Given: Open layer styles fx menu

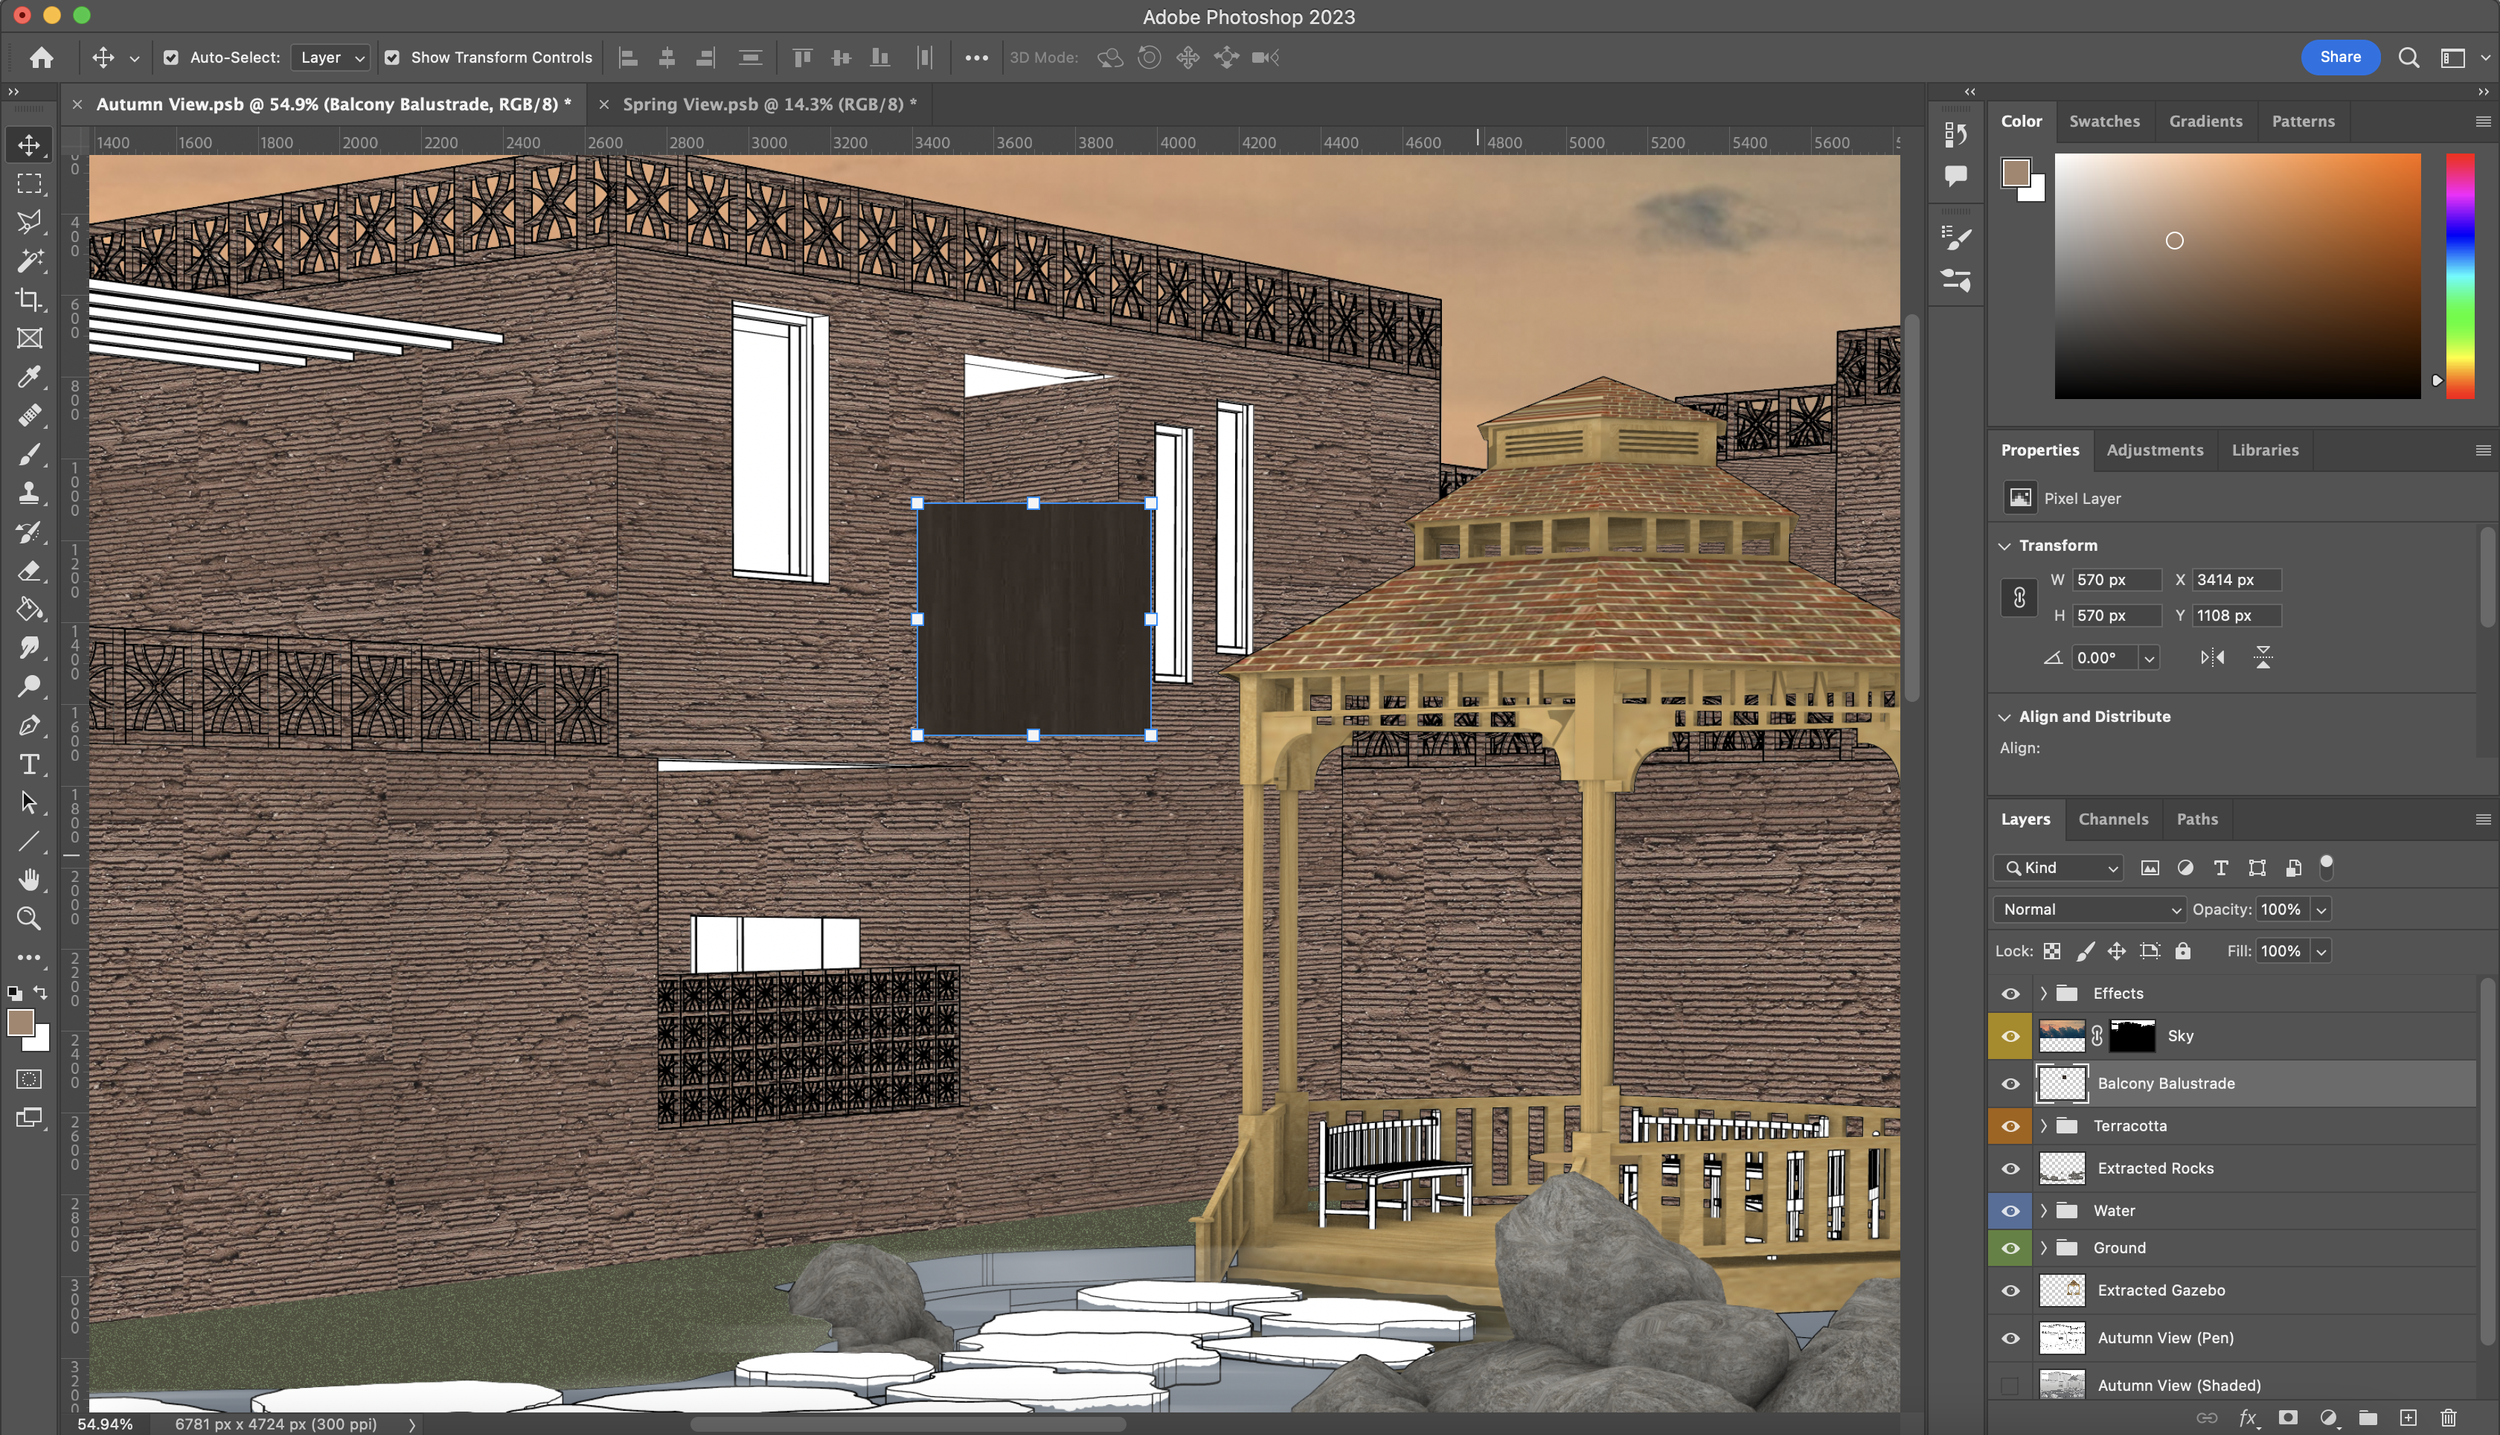Looking at the screenshot, I should pyautogui.click(x=2248, y=1417).
